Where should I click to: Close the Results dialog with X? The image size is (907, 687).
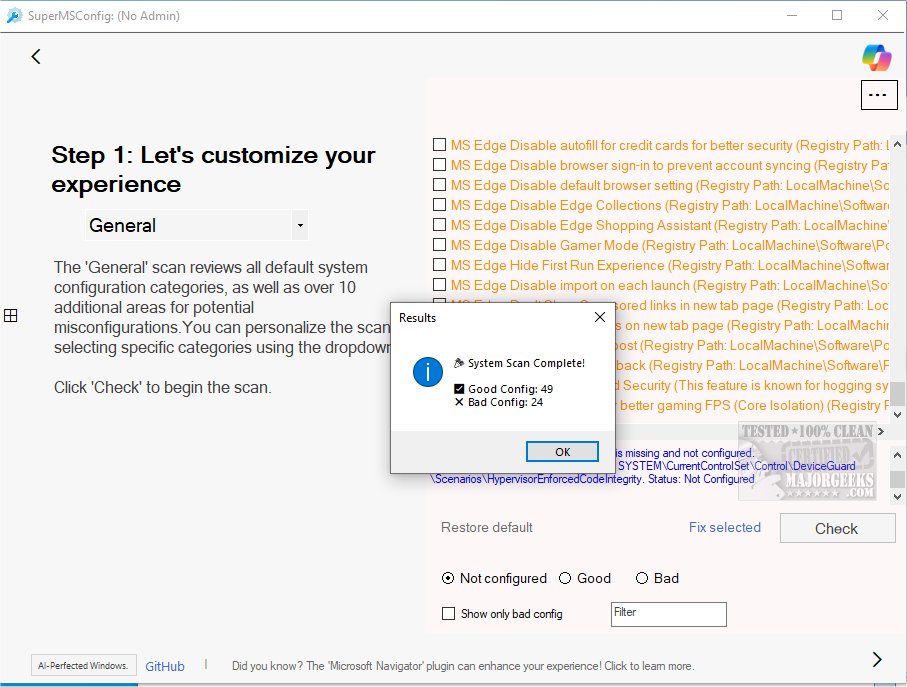click(600, 317)
